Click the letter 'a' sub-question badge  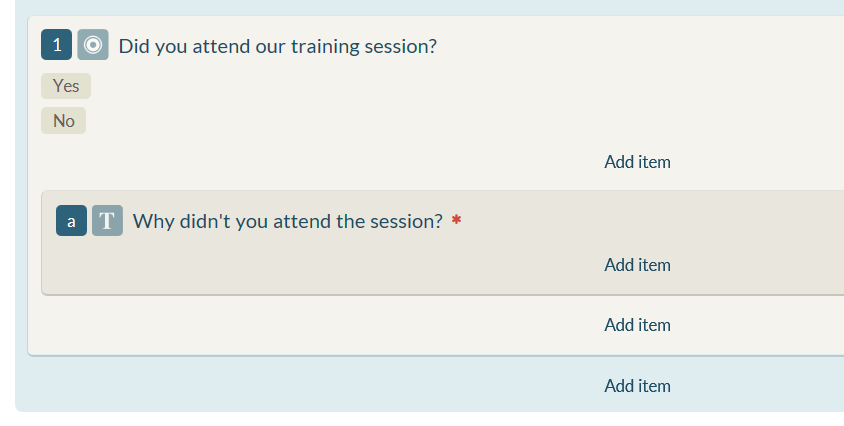tap(71, 221)
